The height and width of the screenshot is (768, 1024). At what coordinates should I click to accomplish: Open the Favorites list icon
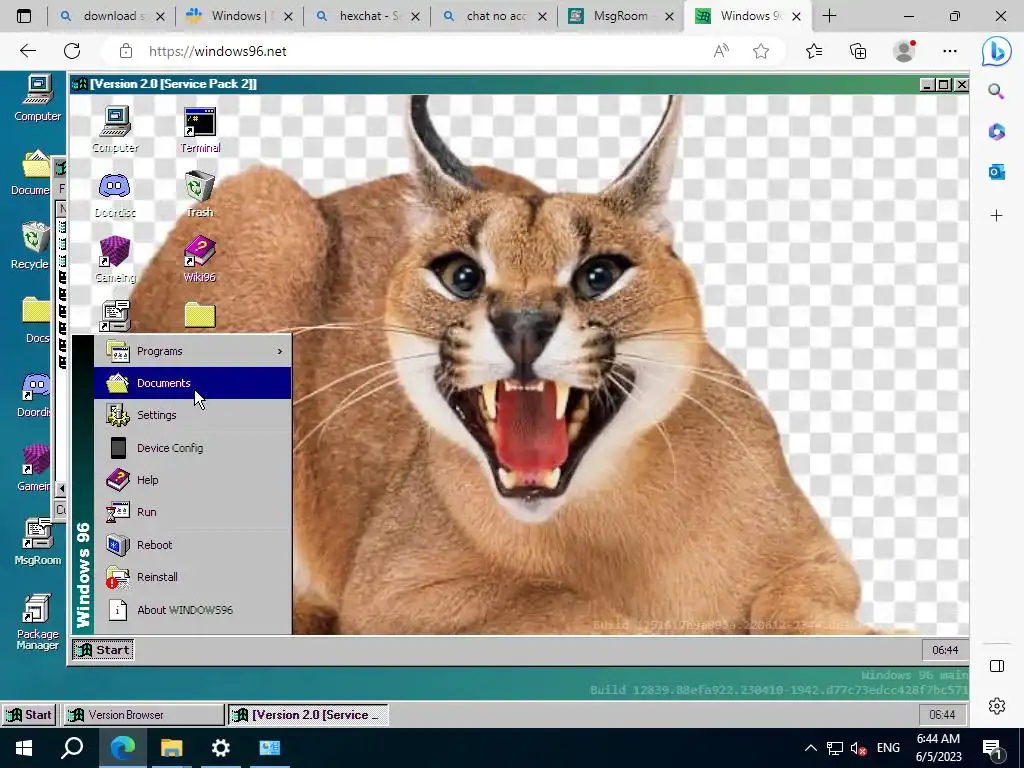(x=814, y=51)
